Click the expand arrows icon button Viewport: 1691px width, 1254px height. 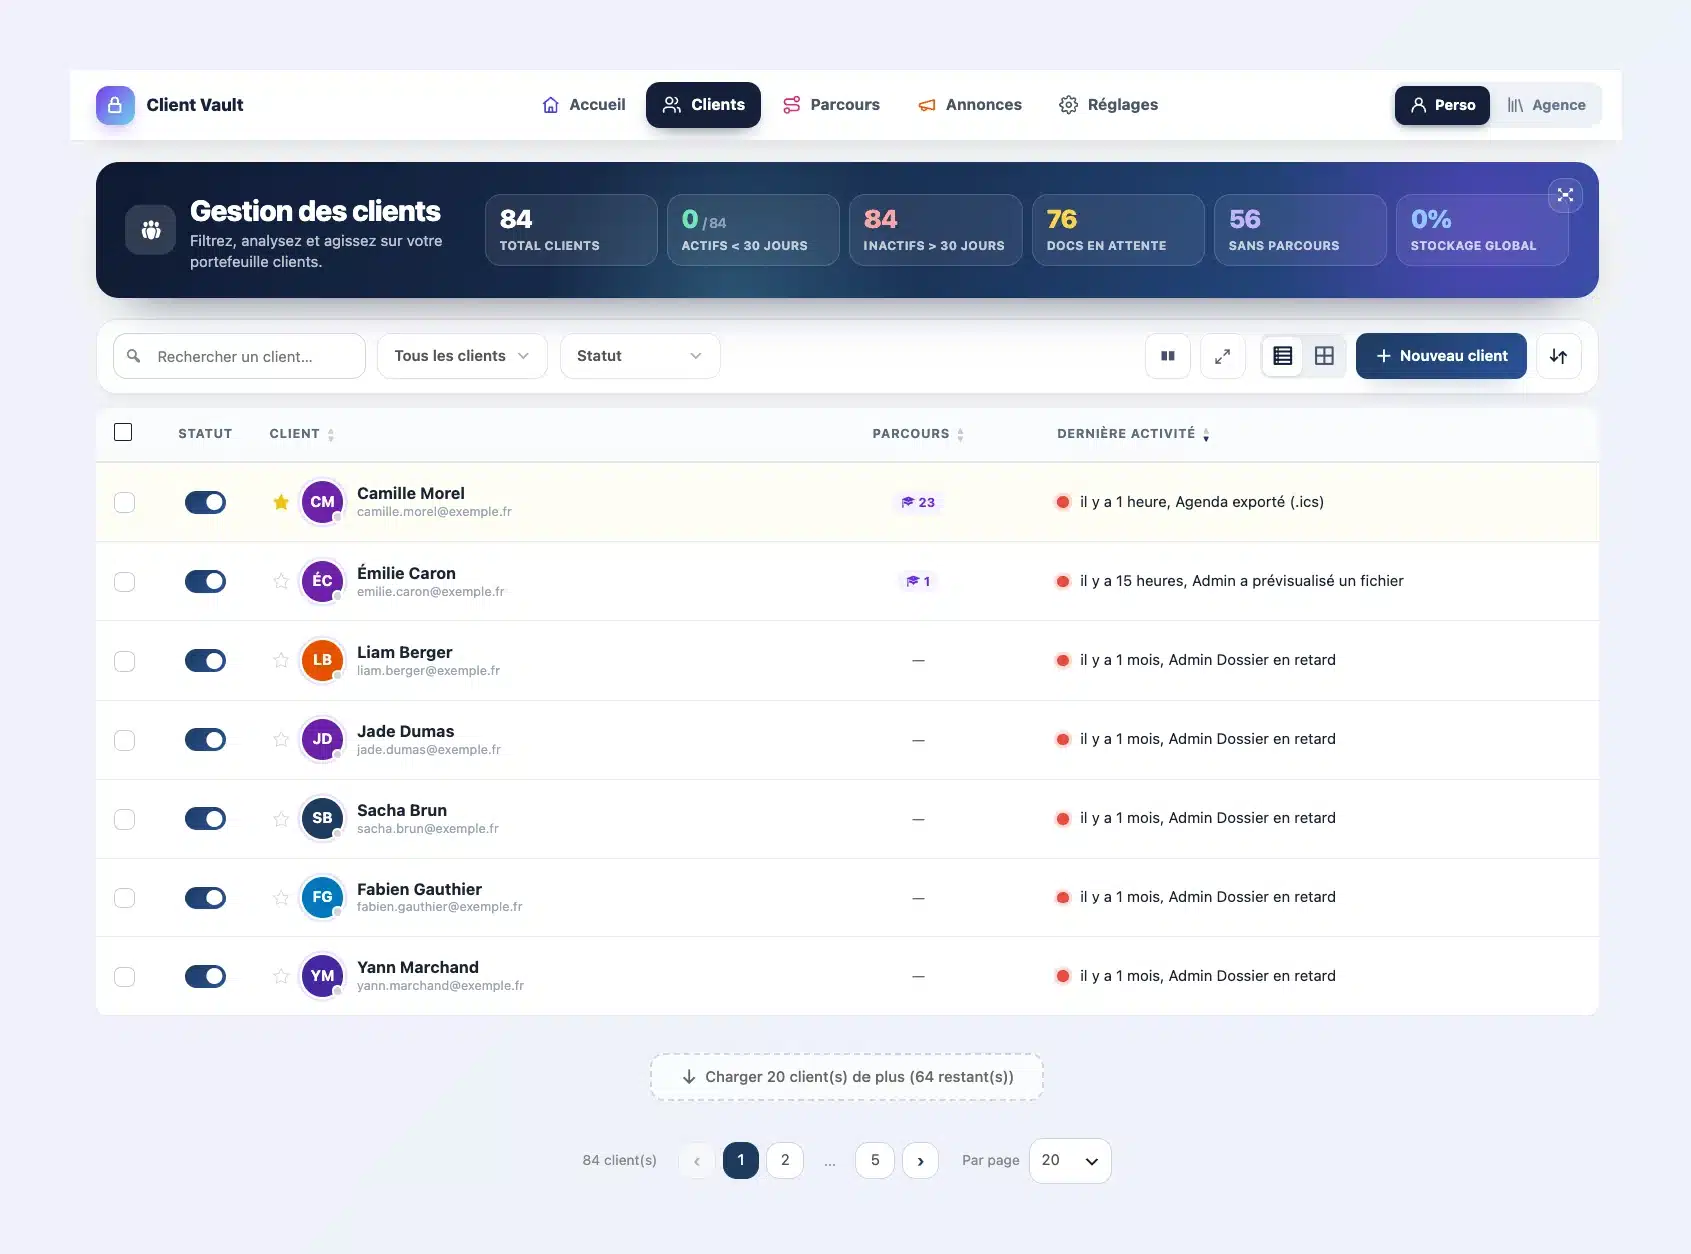(1222, 356)
